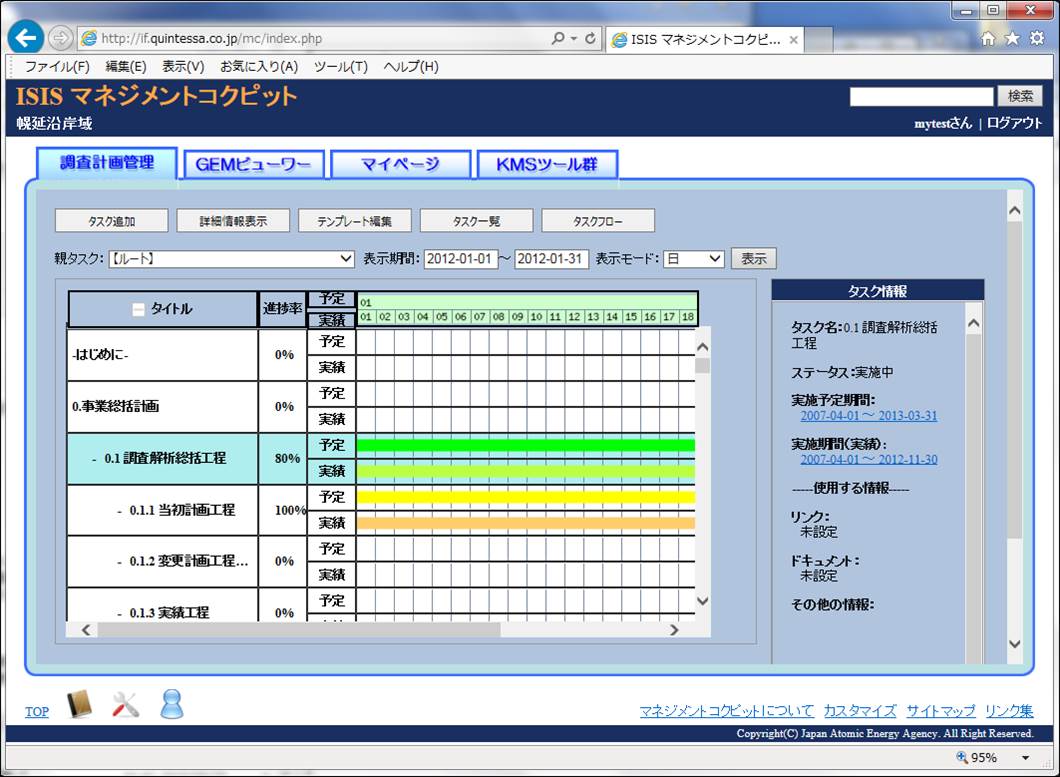Switch to the マイページ tab
The width and height of the screenshot is (1060, 777).
point(400,164)
